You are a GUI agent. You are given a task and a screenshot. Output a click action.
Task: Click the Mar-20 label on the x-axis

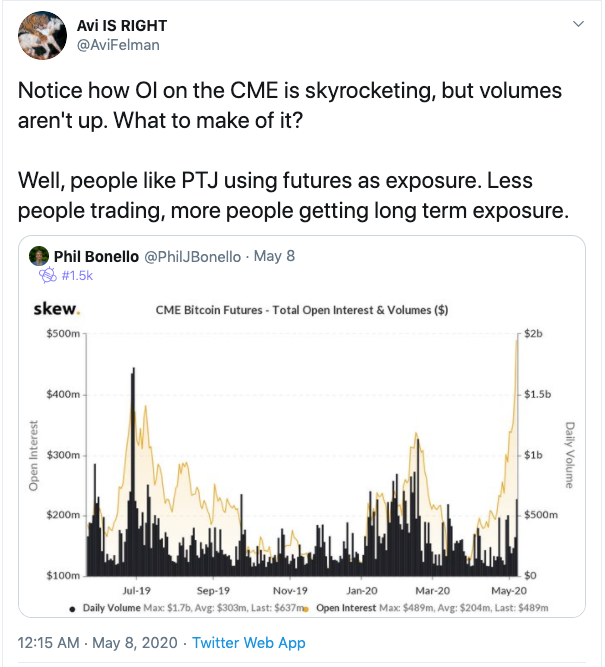click(432, 591)
